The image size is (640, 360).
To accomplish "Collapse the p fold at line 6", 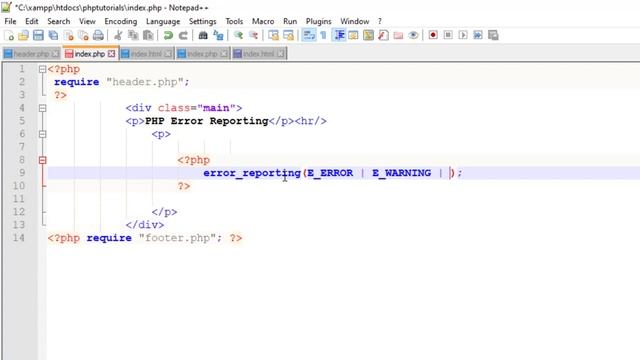I will tap(42, 134).
